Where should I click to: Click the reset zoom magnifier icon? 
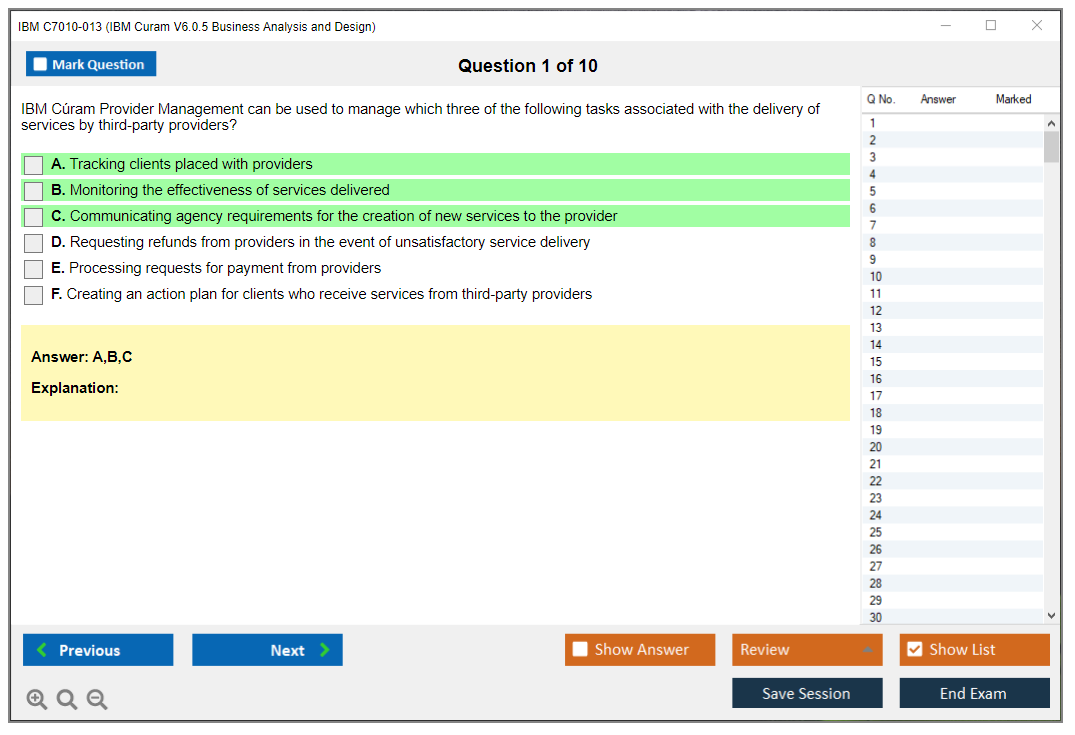point(67,700)
